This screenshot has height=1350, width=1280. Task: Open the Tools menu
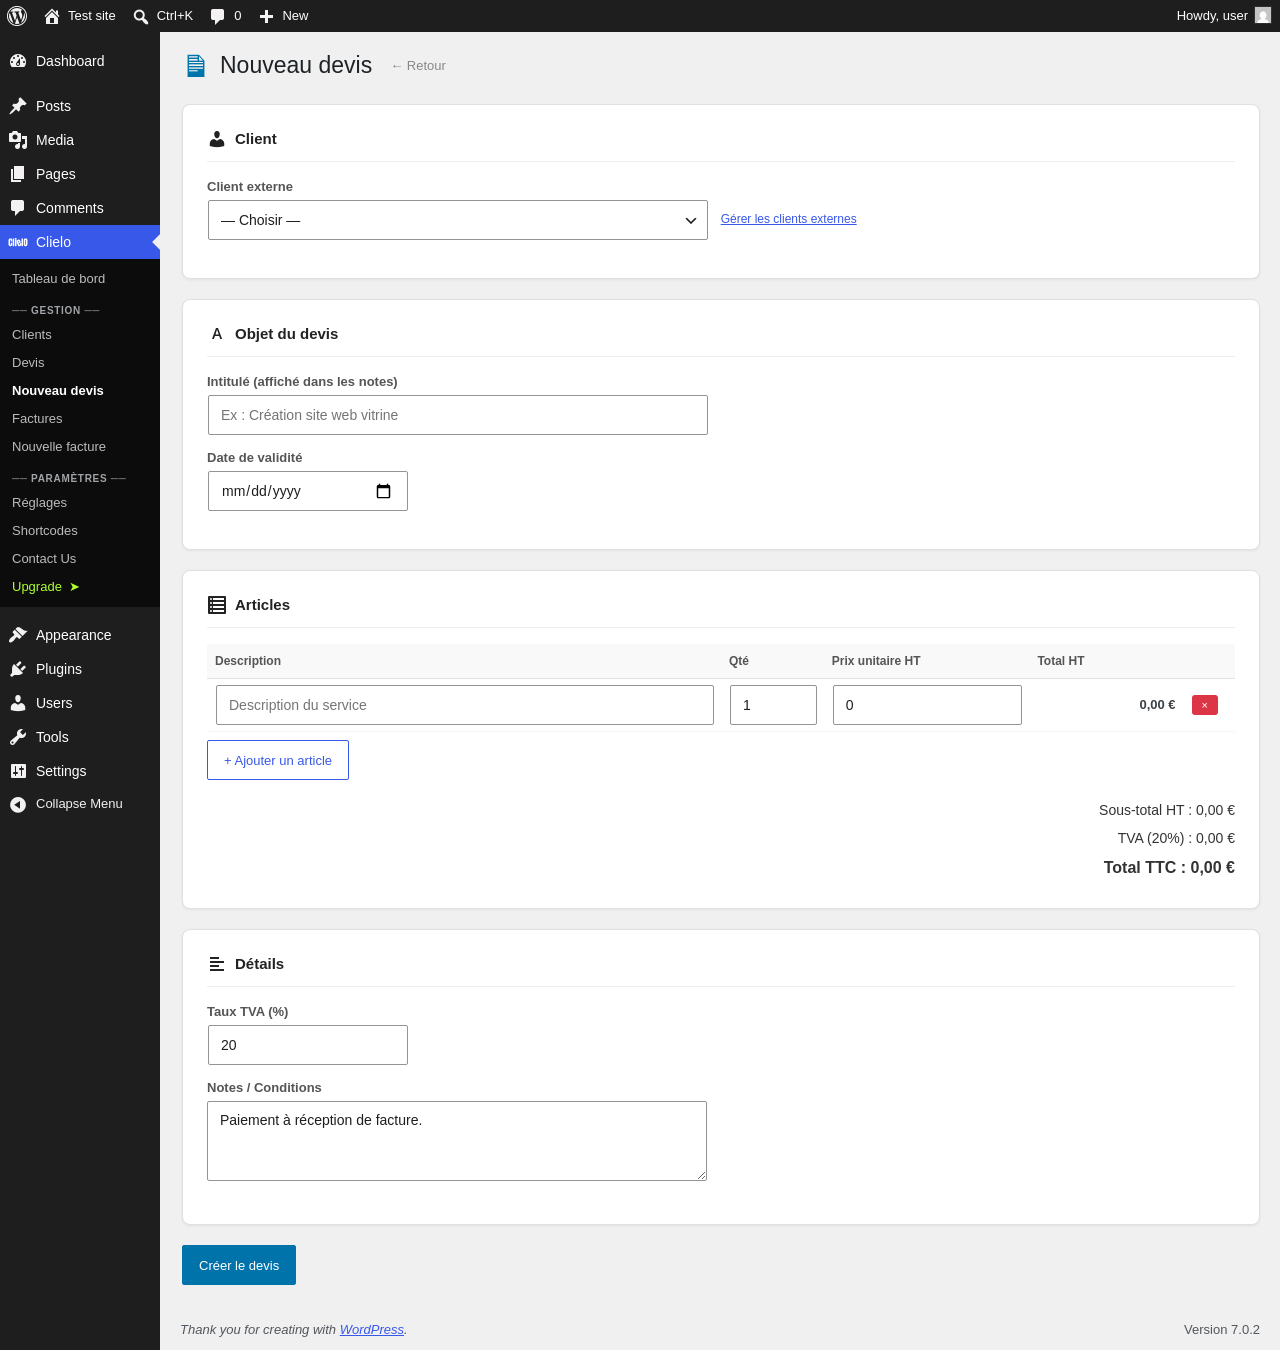[80, 737]
